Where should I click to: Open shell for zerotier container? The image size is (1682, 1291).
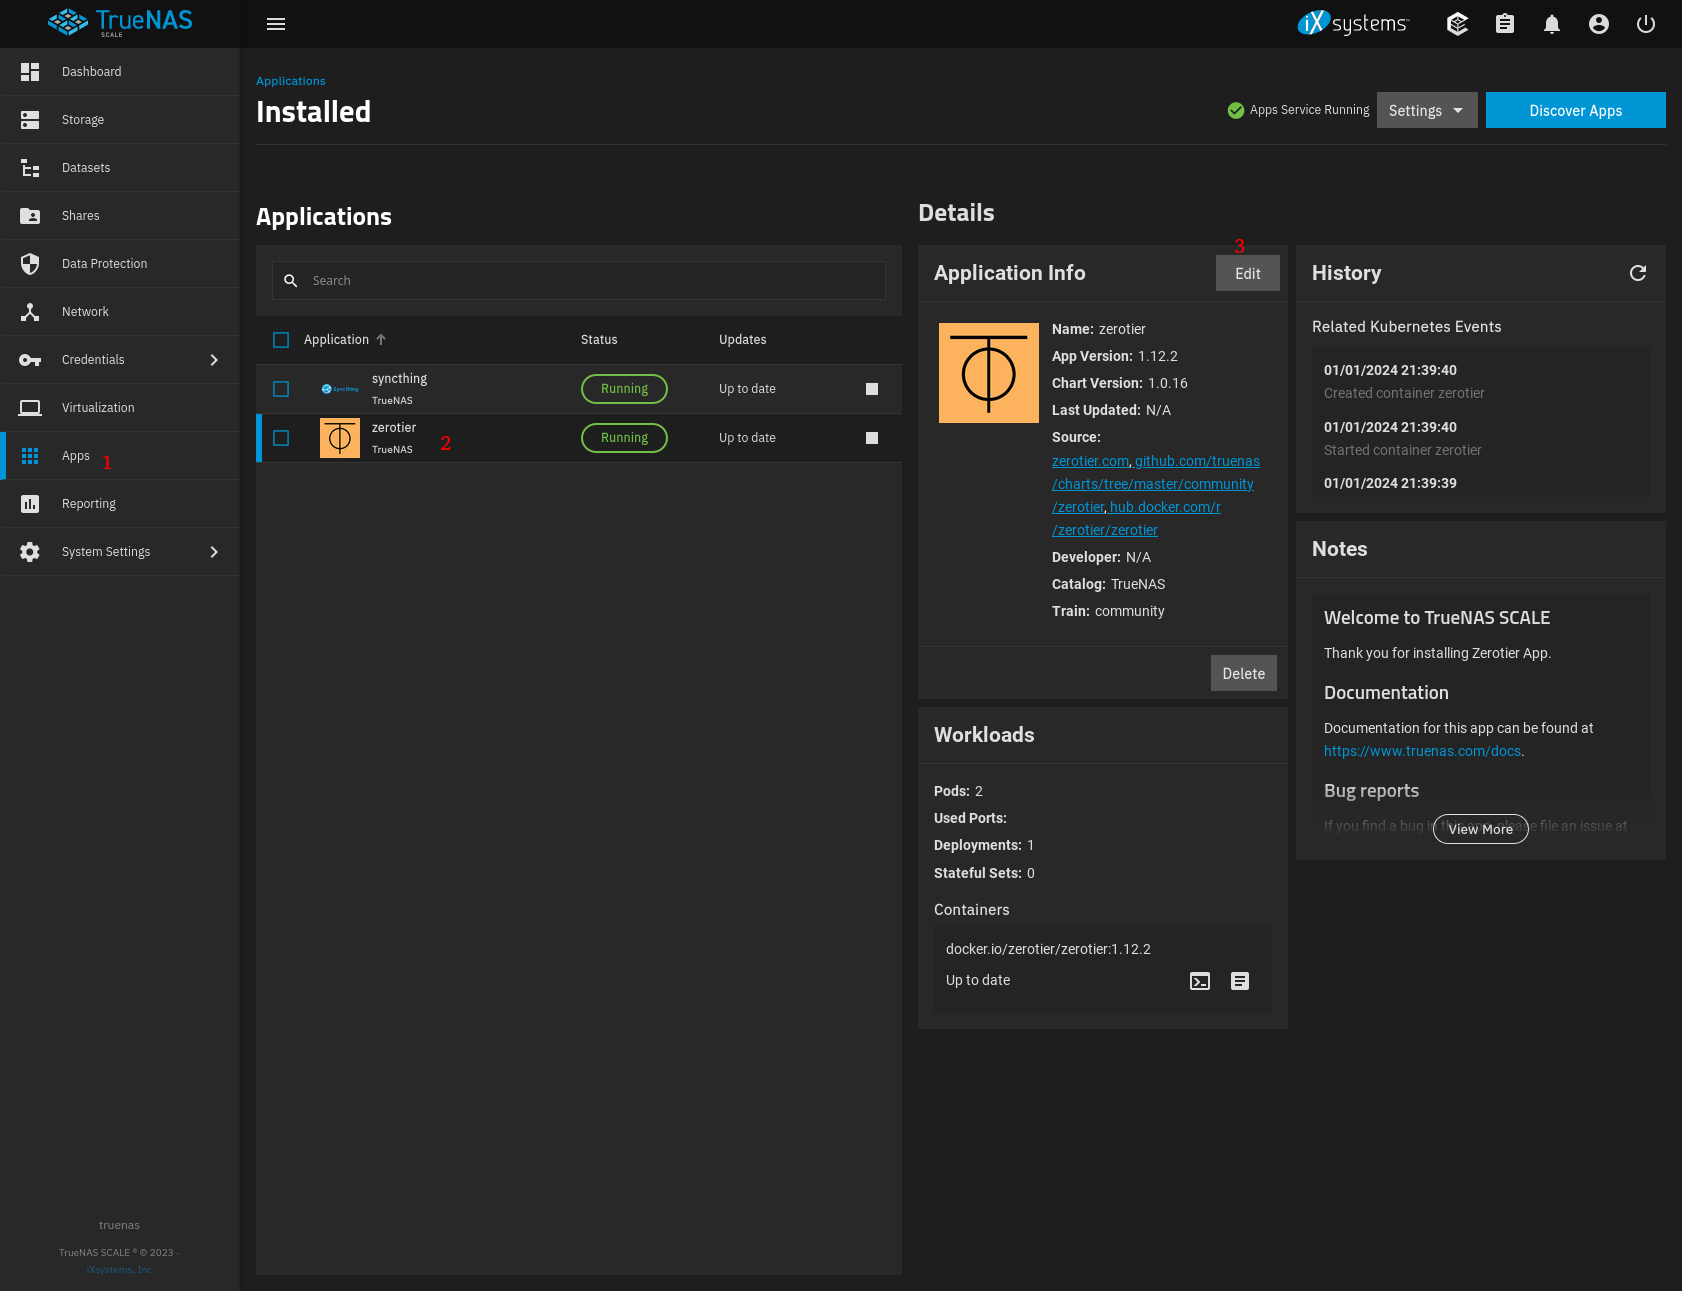[x=1200, y=981]
